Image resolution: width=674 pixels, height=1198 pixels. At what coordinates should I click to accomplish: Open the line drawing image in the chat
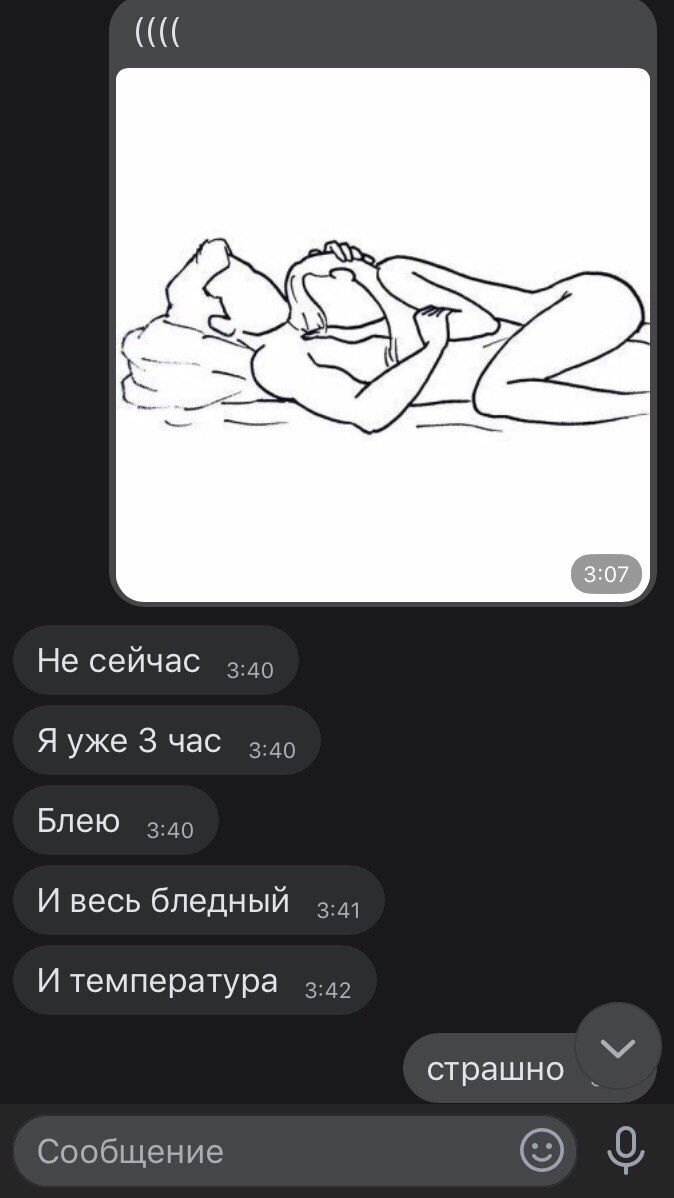pos(383,335)
